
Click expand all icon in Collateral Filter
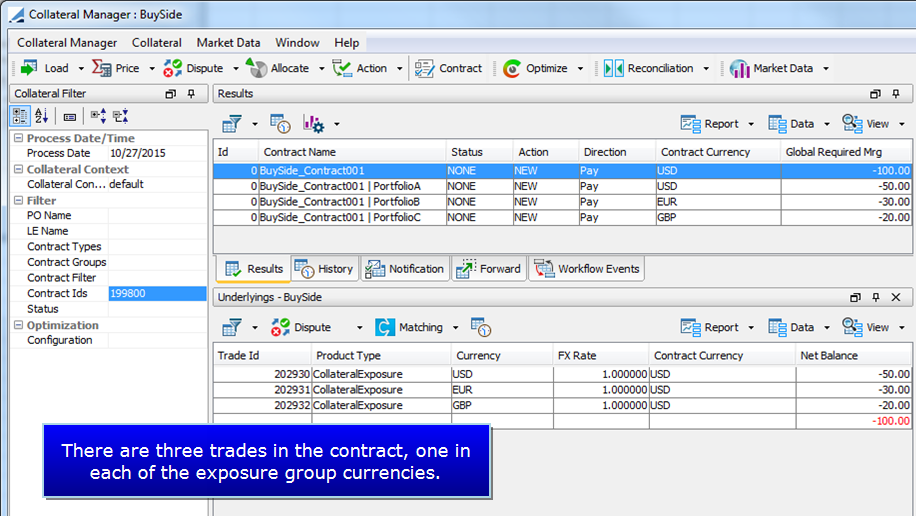pyautogui.click(x=98, y=116)
